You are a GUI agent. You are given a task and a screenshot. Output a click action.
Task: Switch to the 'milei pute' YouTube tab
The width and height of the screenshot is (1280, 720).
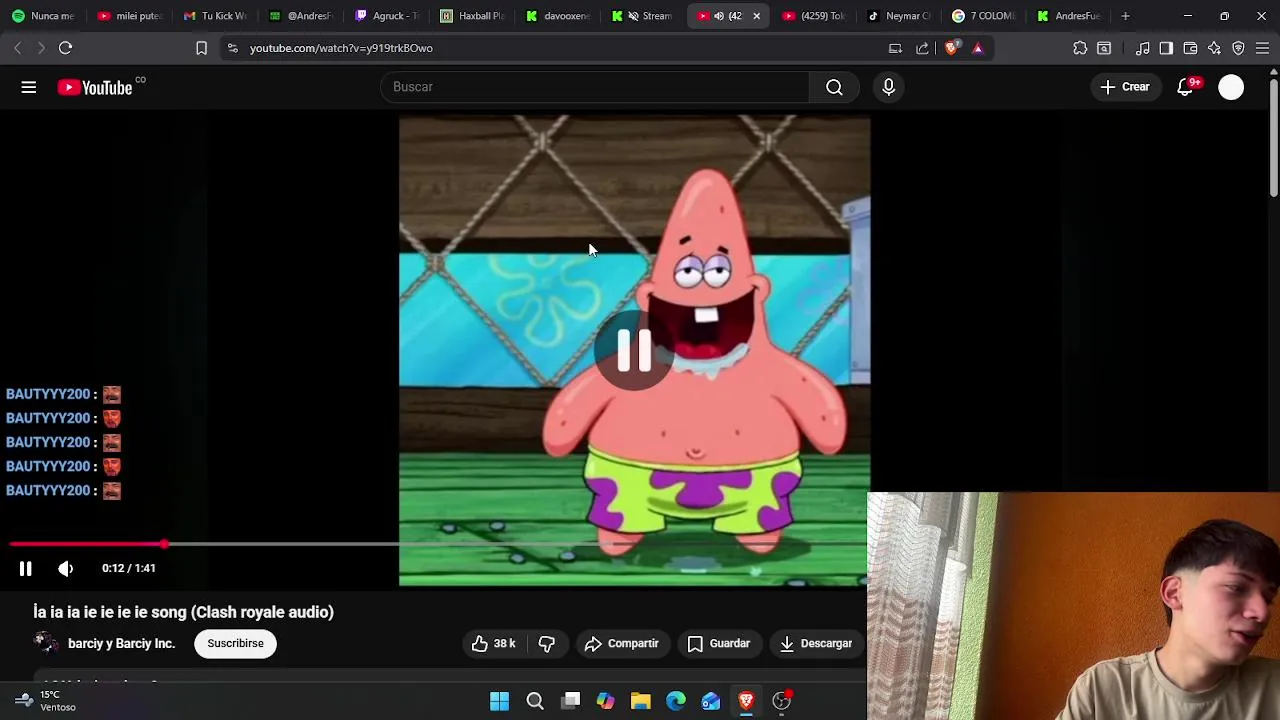click(129, 16)
